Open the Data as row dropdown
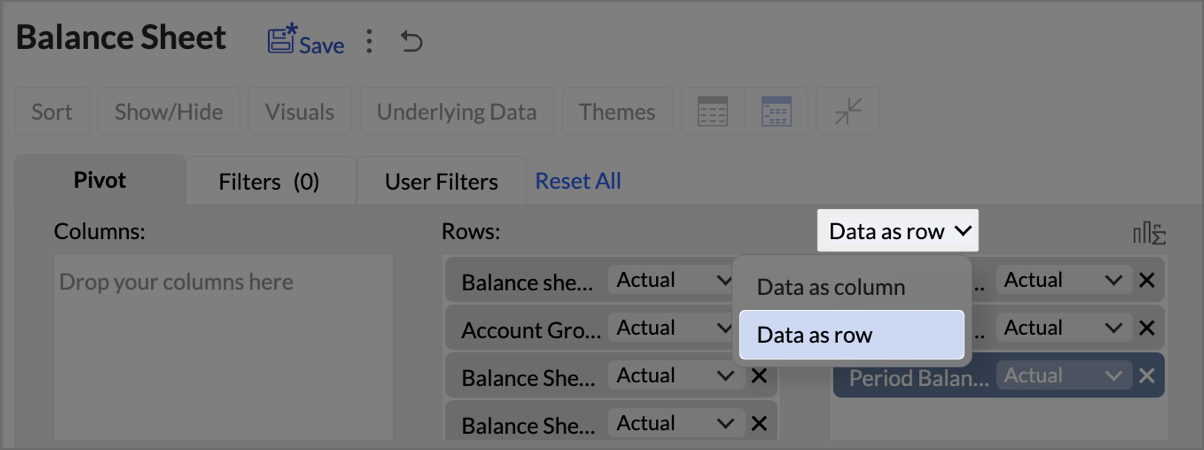1204x450 pixels. point(898,231)
